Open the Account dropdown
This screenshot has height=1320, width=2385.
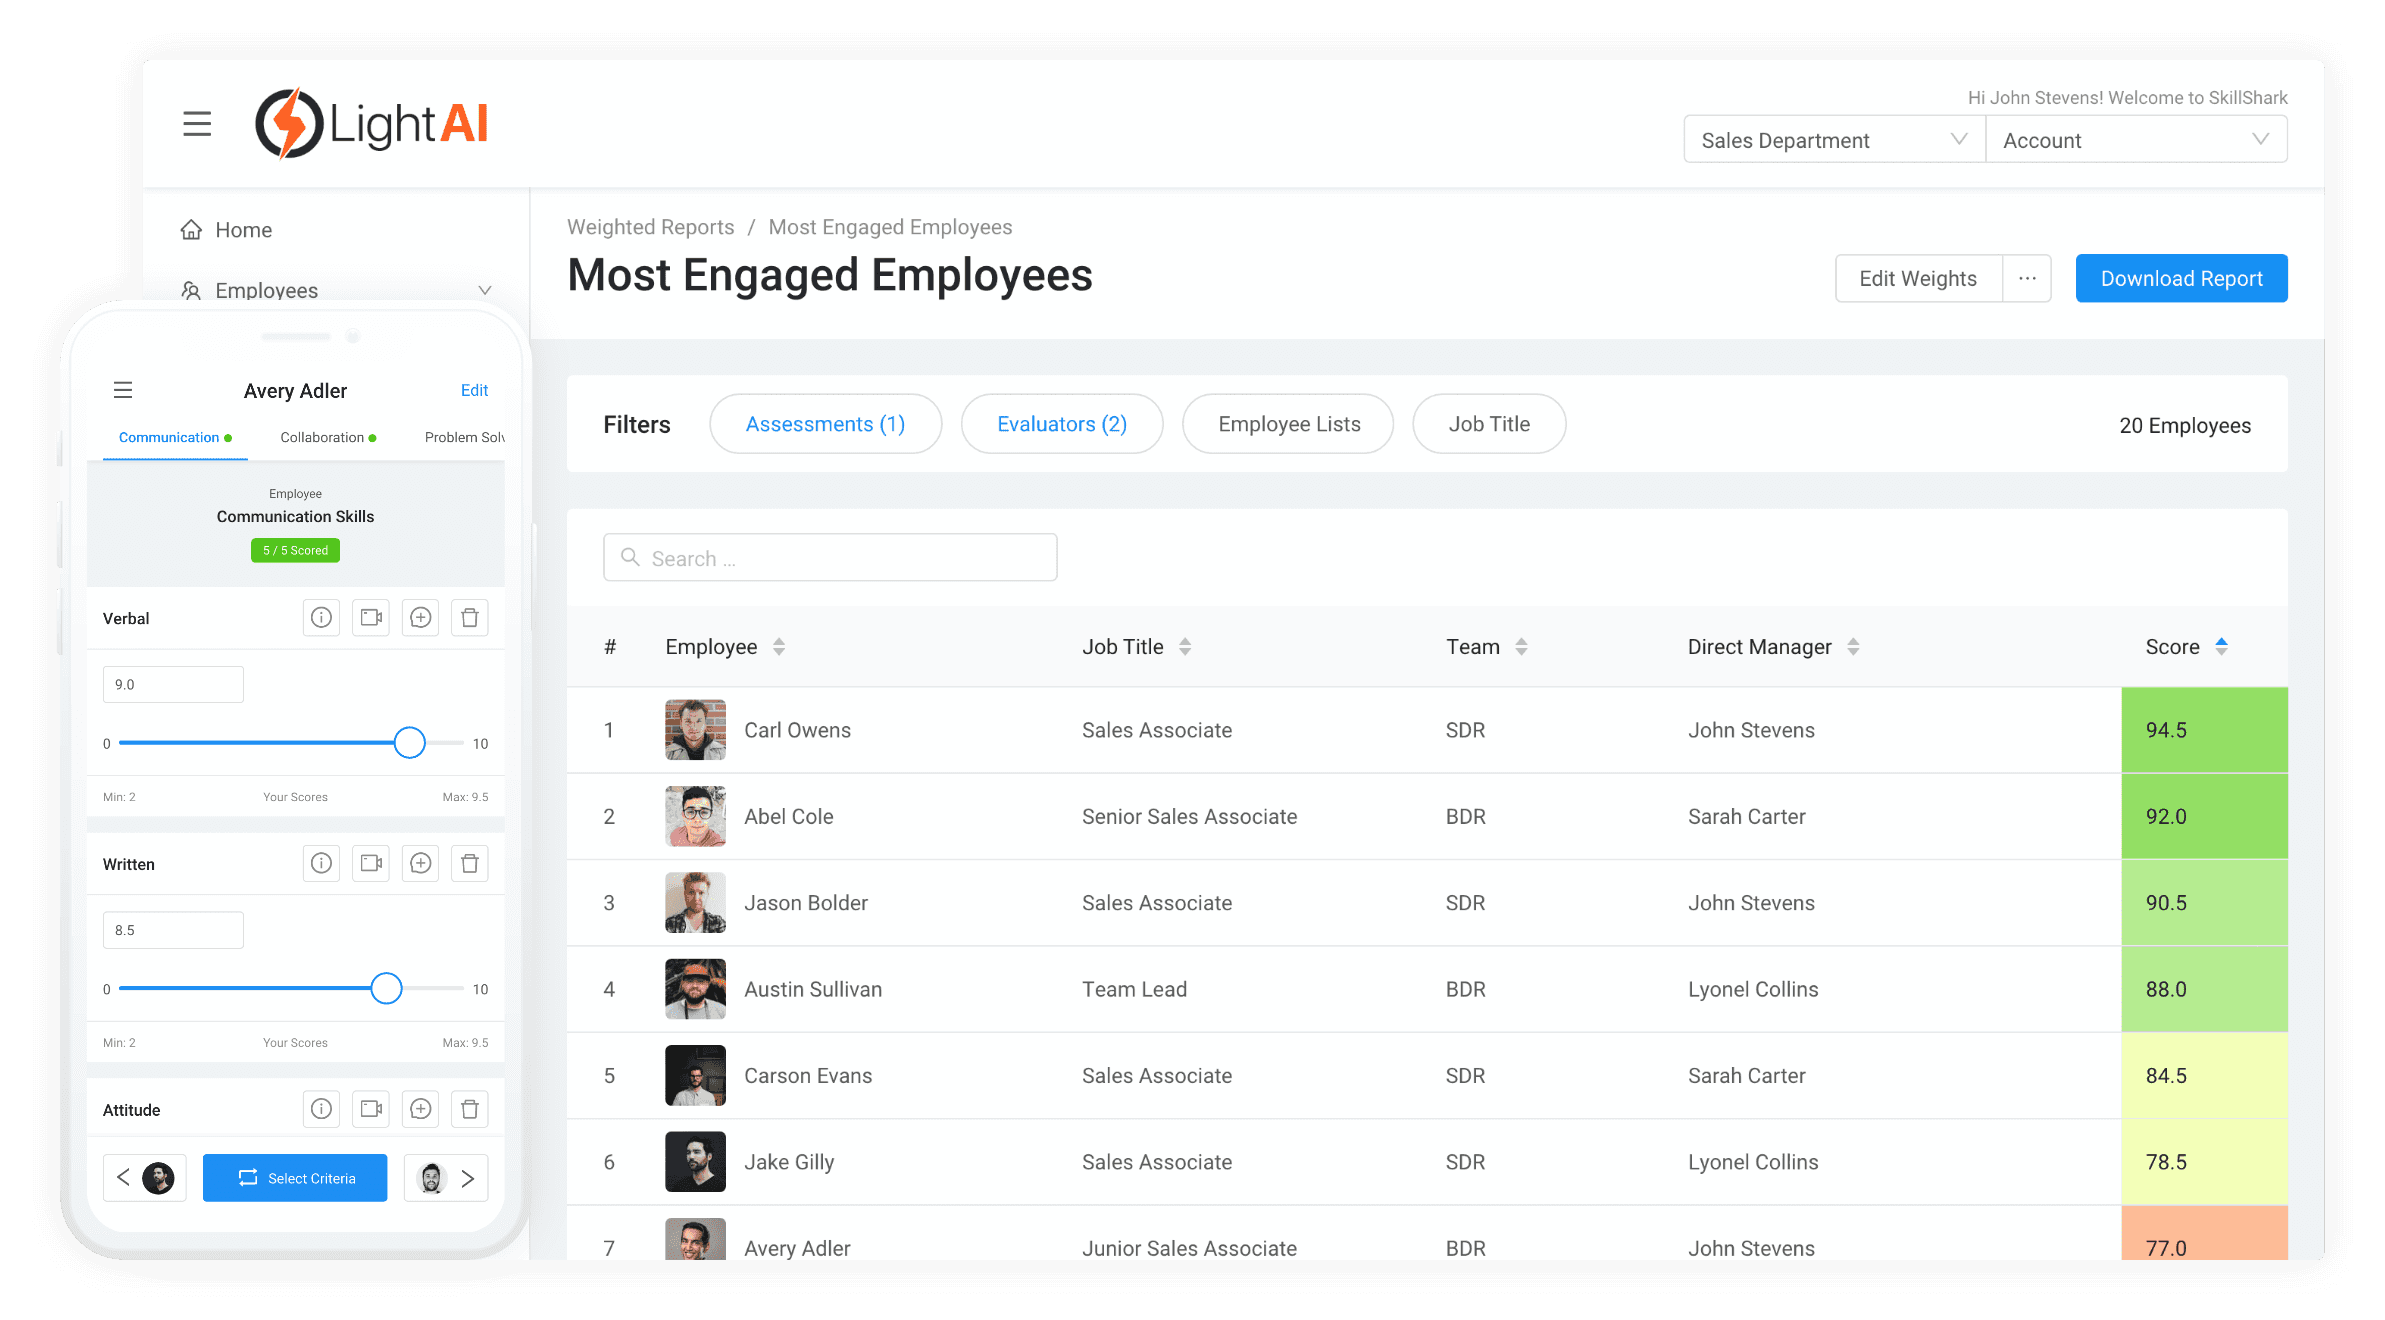click(2135, 140)
